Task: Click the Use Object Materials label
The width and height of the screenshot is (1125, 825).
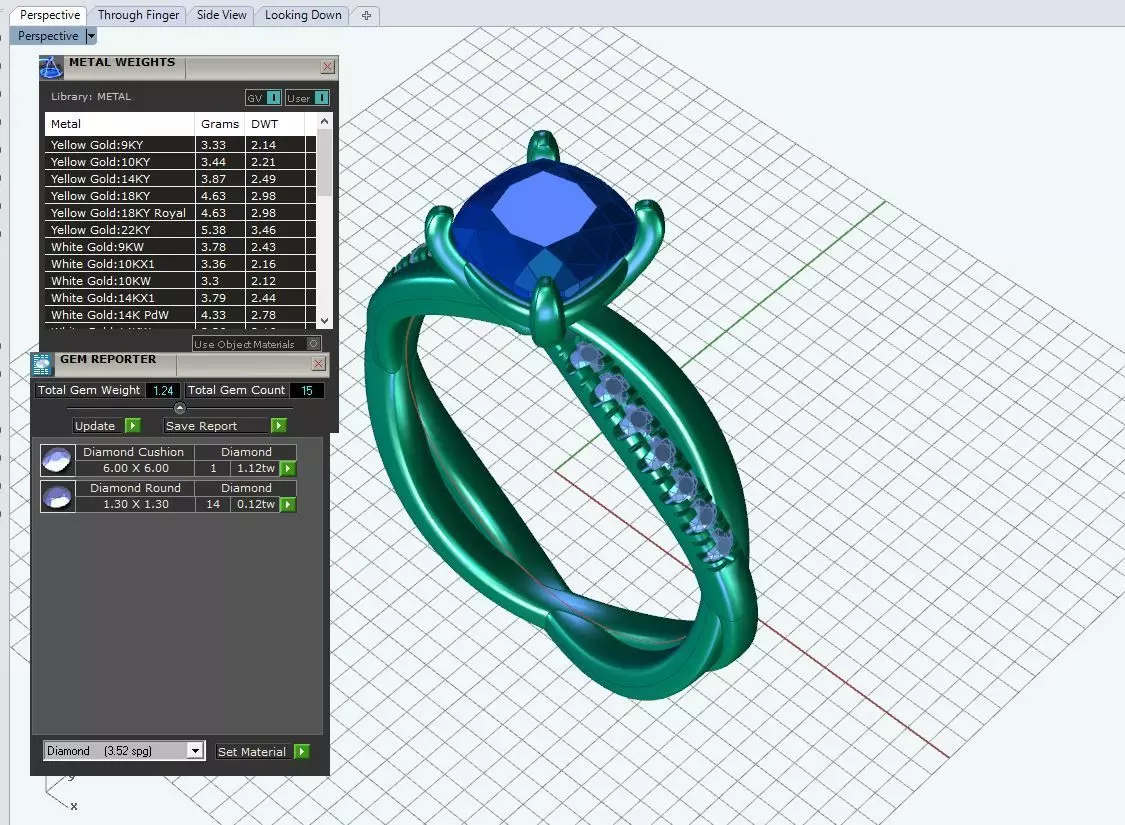Action: click(x=244, y=344)
